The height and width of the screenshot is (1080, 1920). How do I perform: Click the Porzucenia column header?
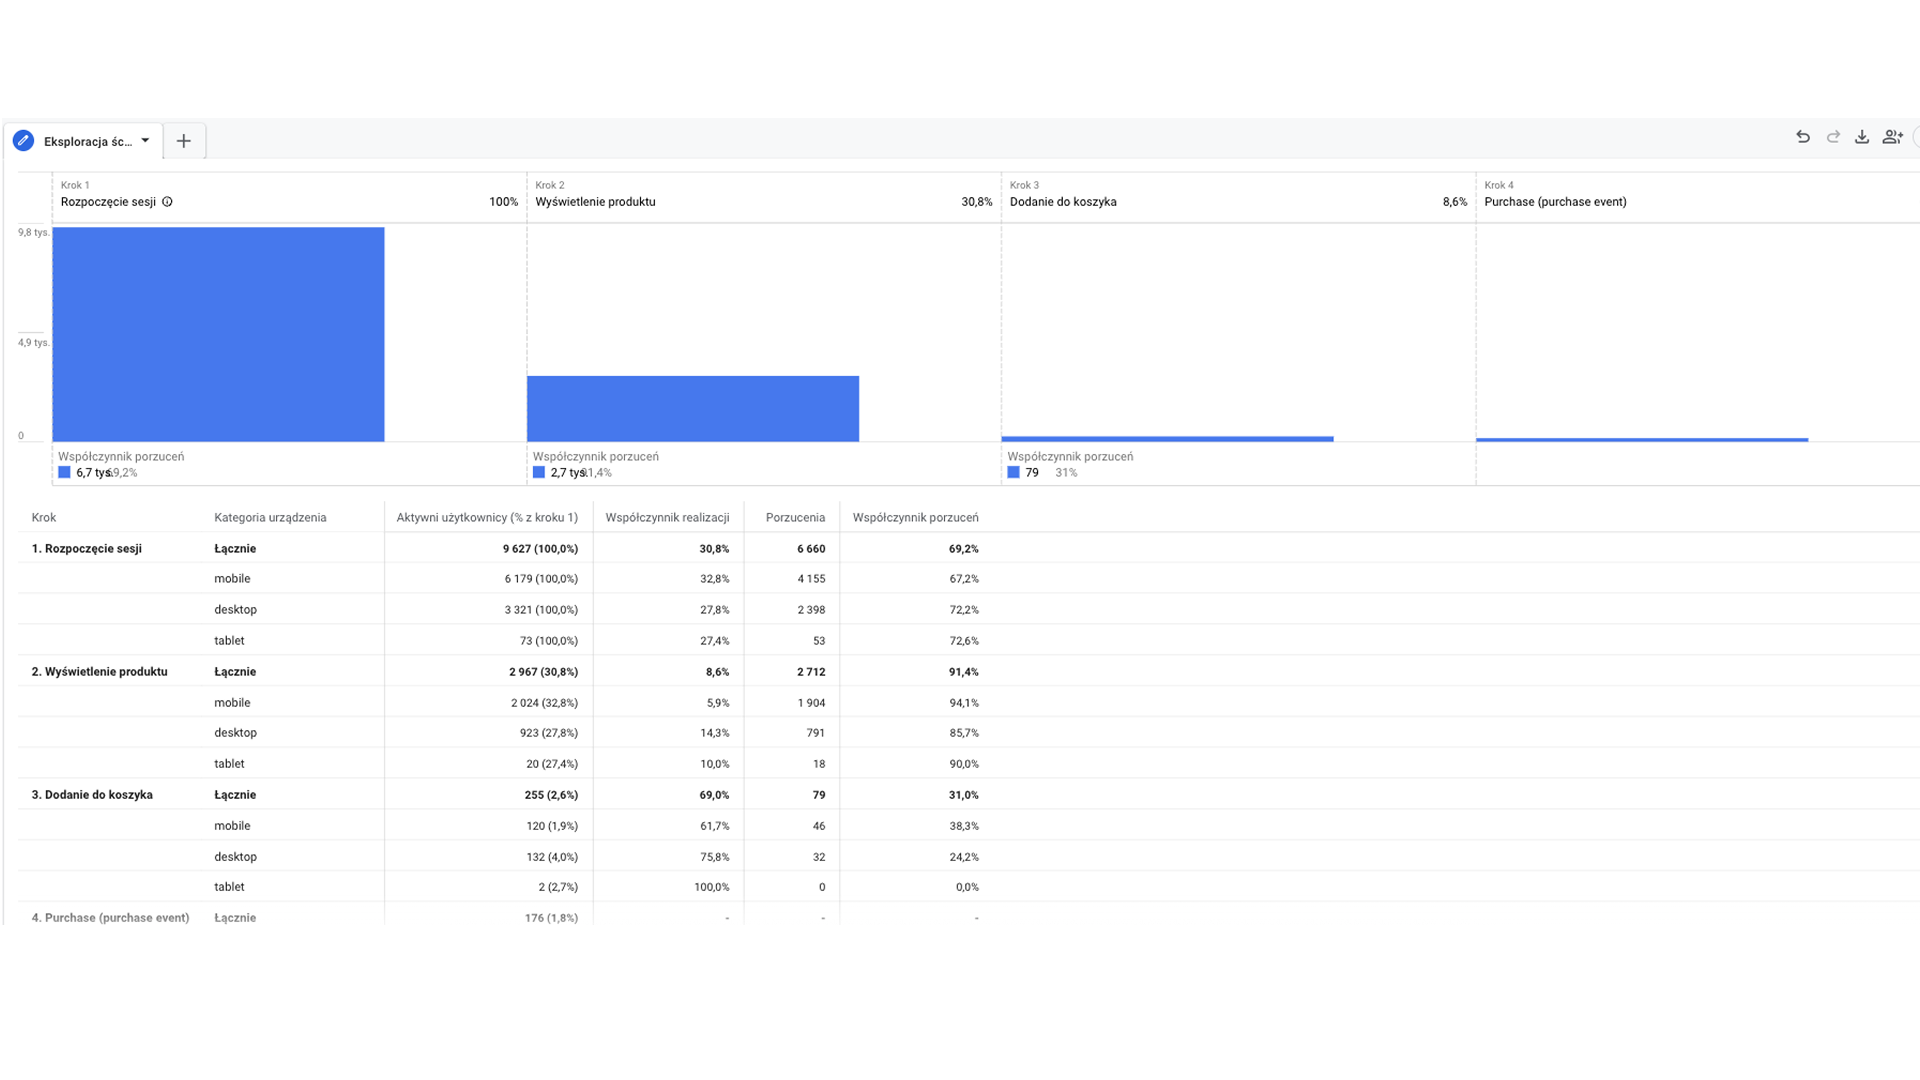[x=795, y=518]
